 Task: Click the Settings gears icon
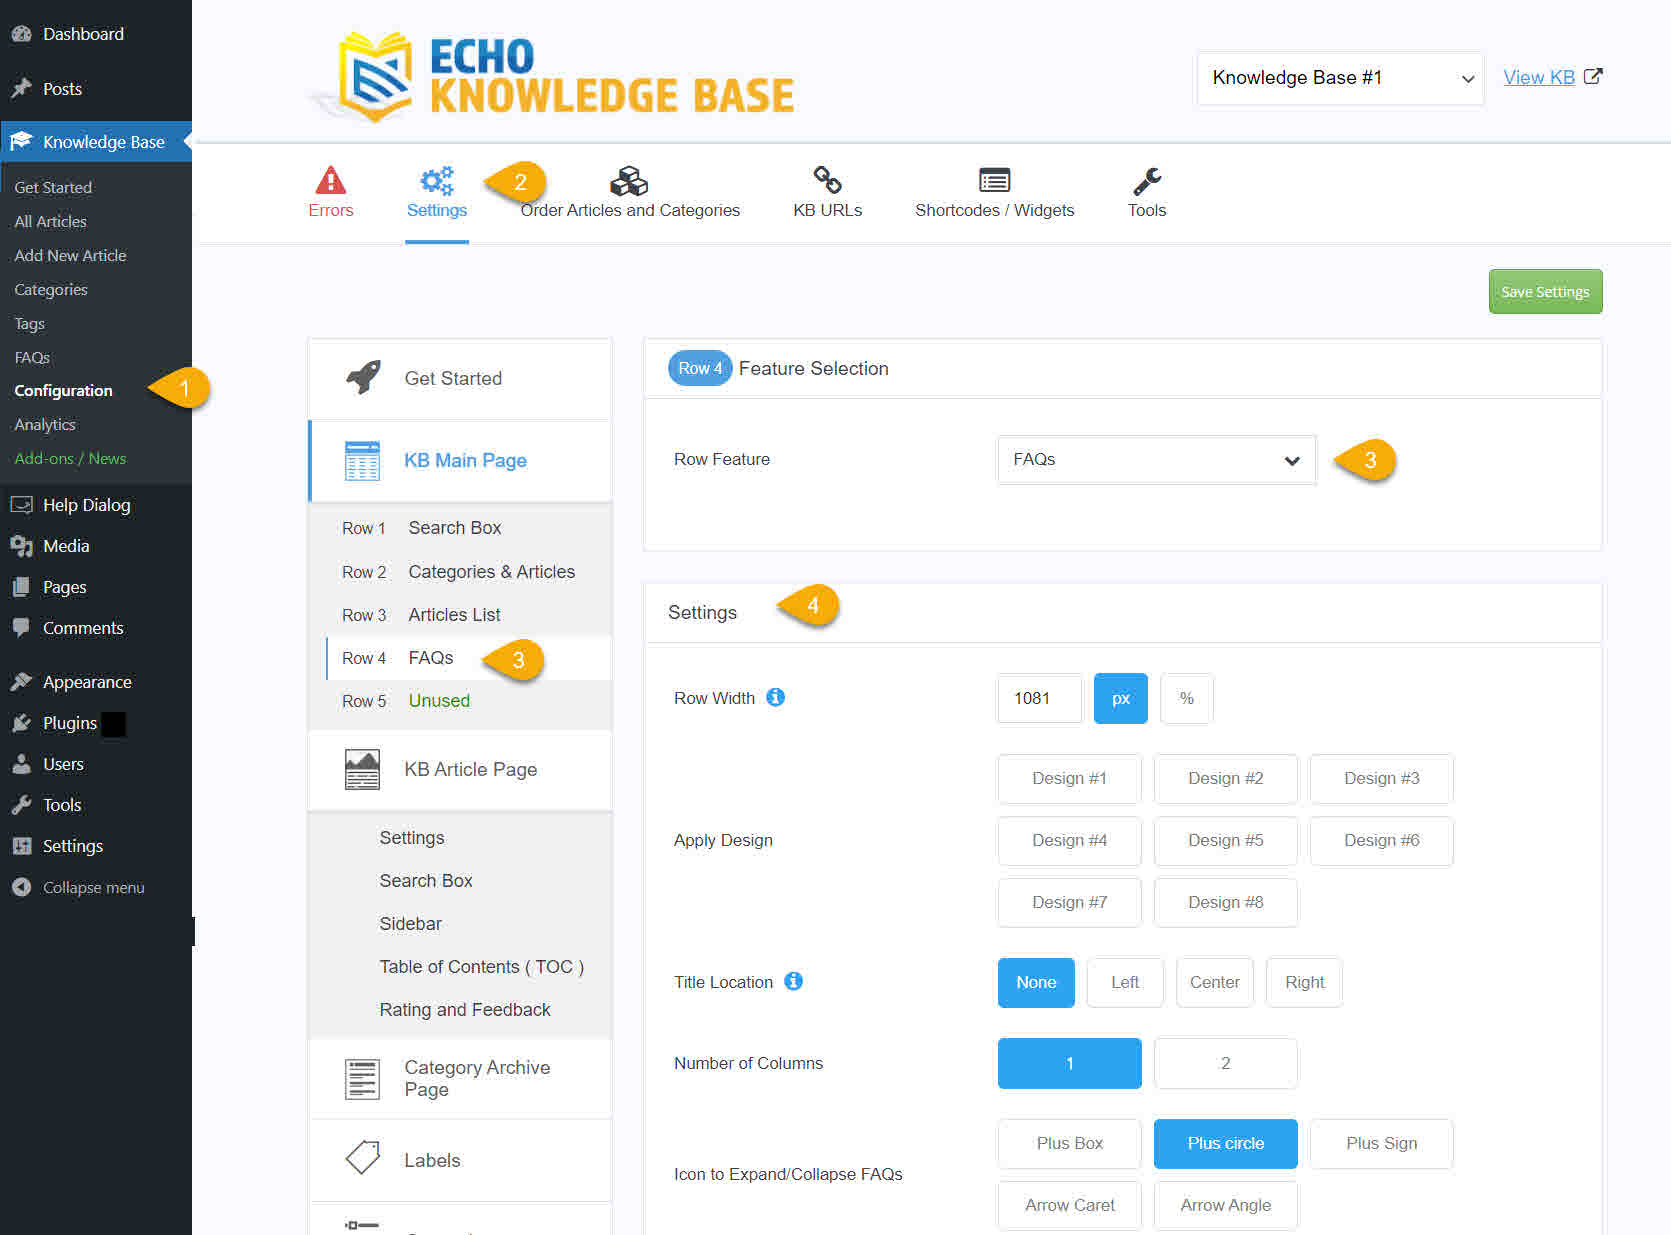437,181
